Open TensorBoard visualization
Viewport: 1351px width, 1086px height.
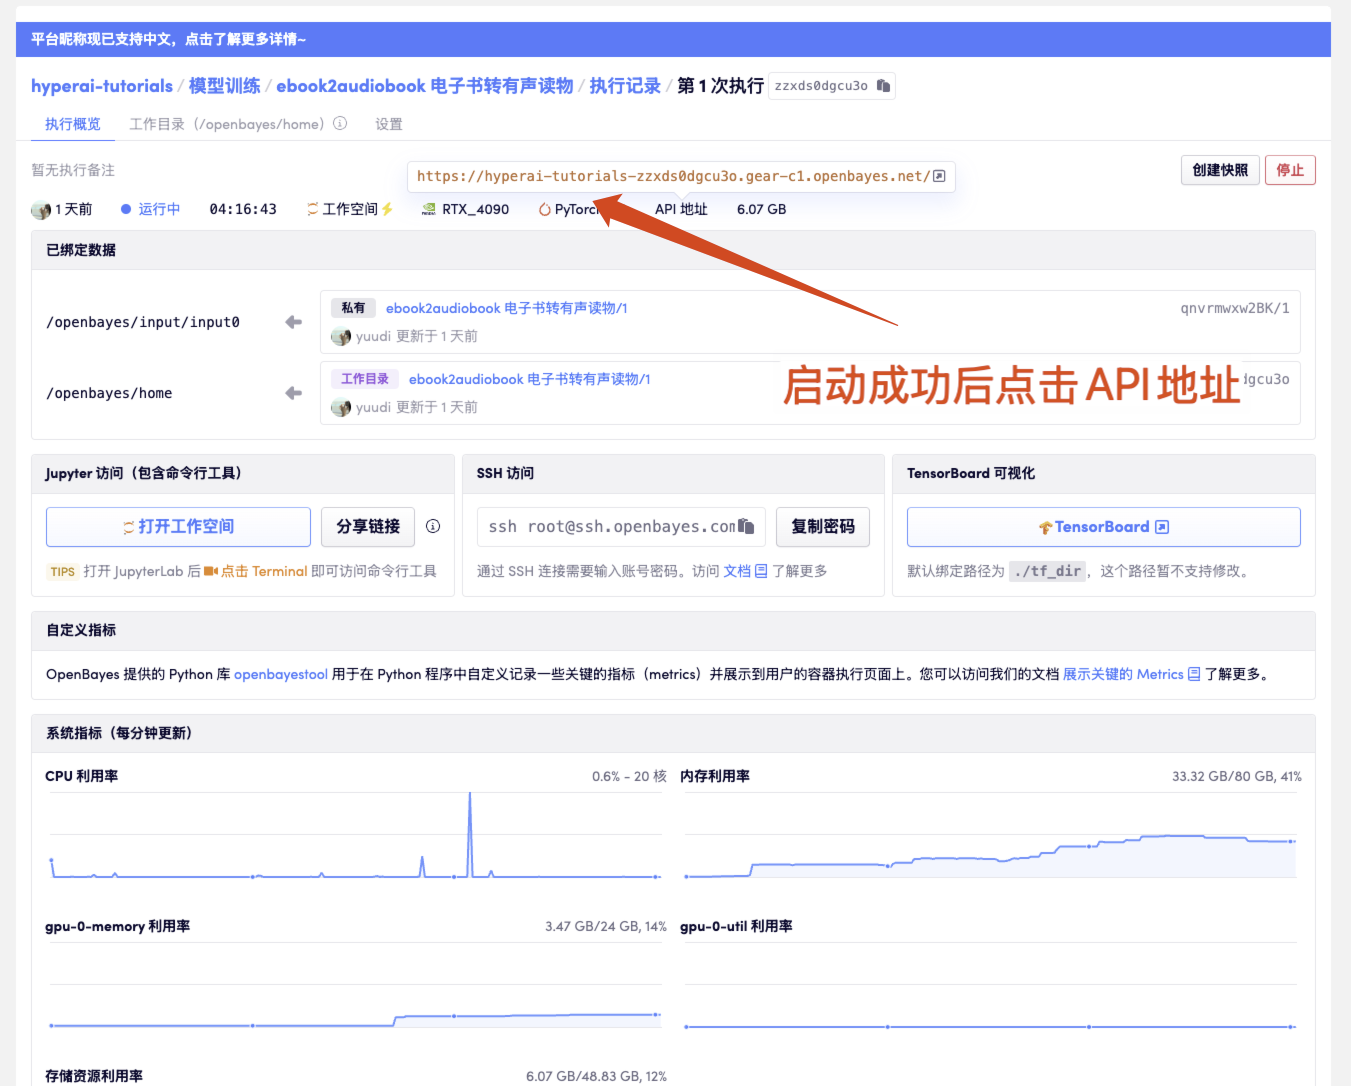[1103, 527]
